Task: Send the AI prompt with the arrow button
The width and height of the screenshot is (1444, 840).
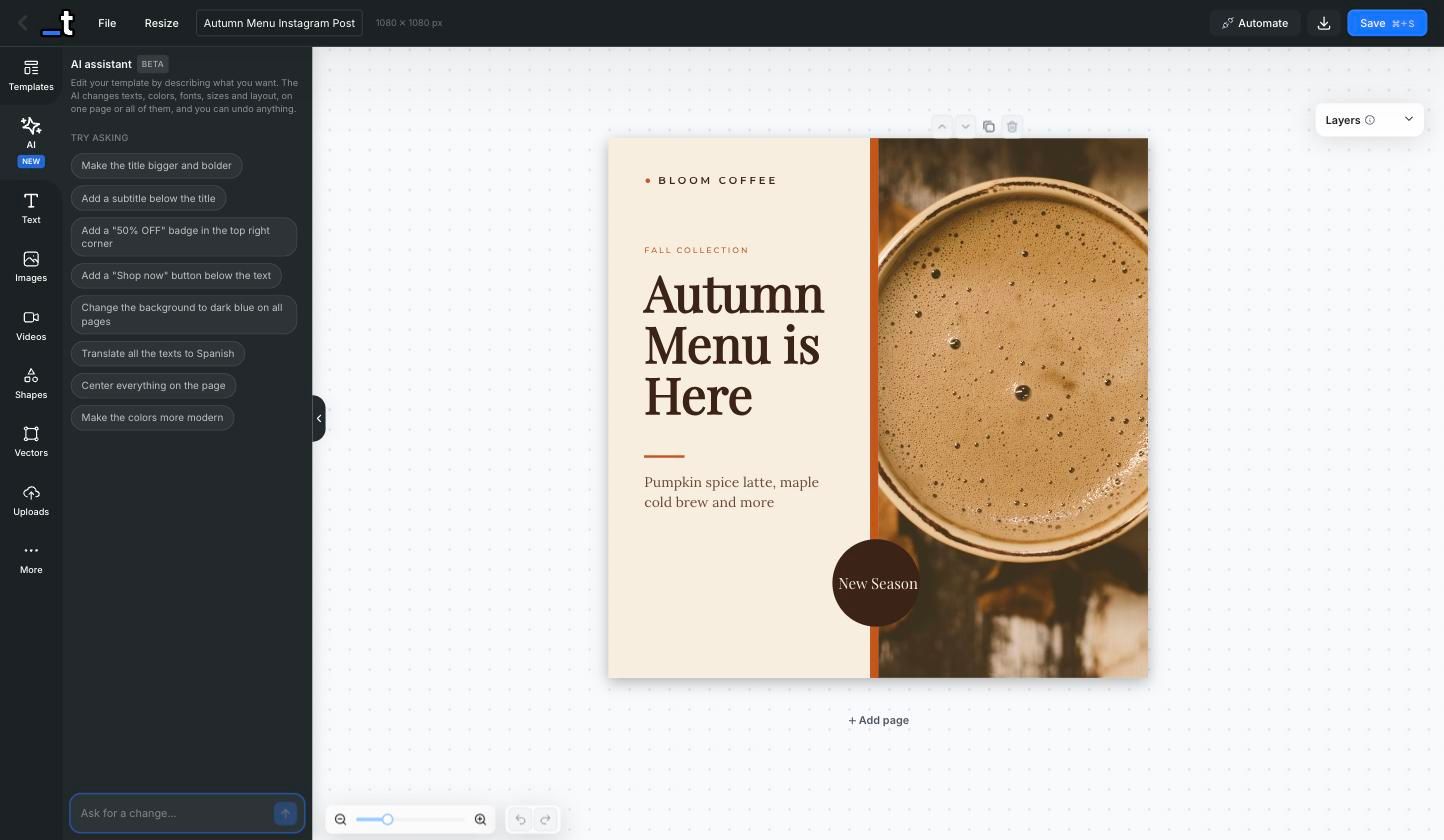Action: (x=285, y=813)
